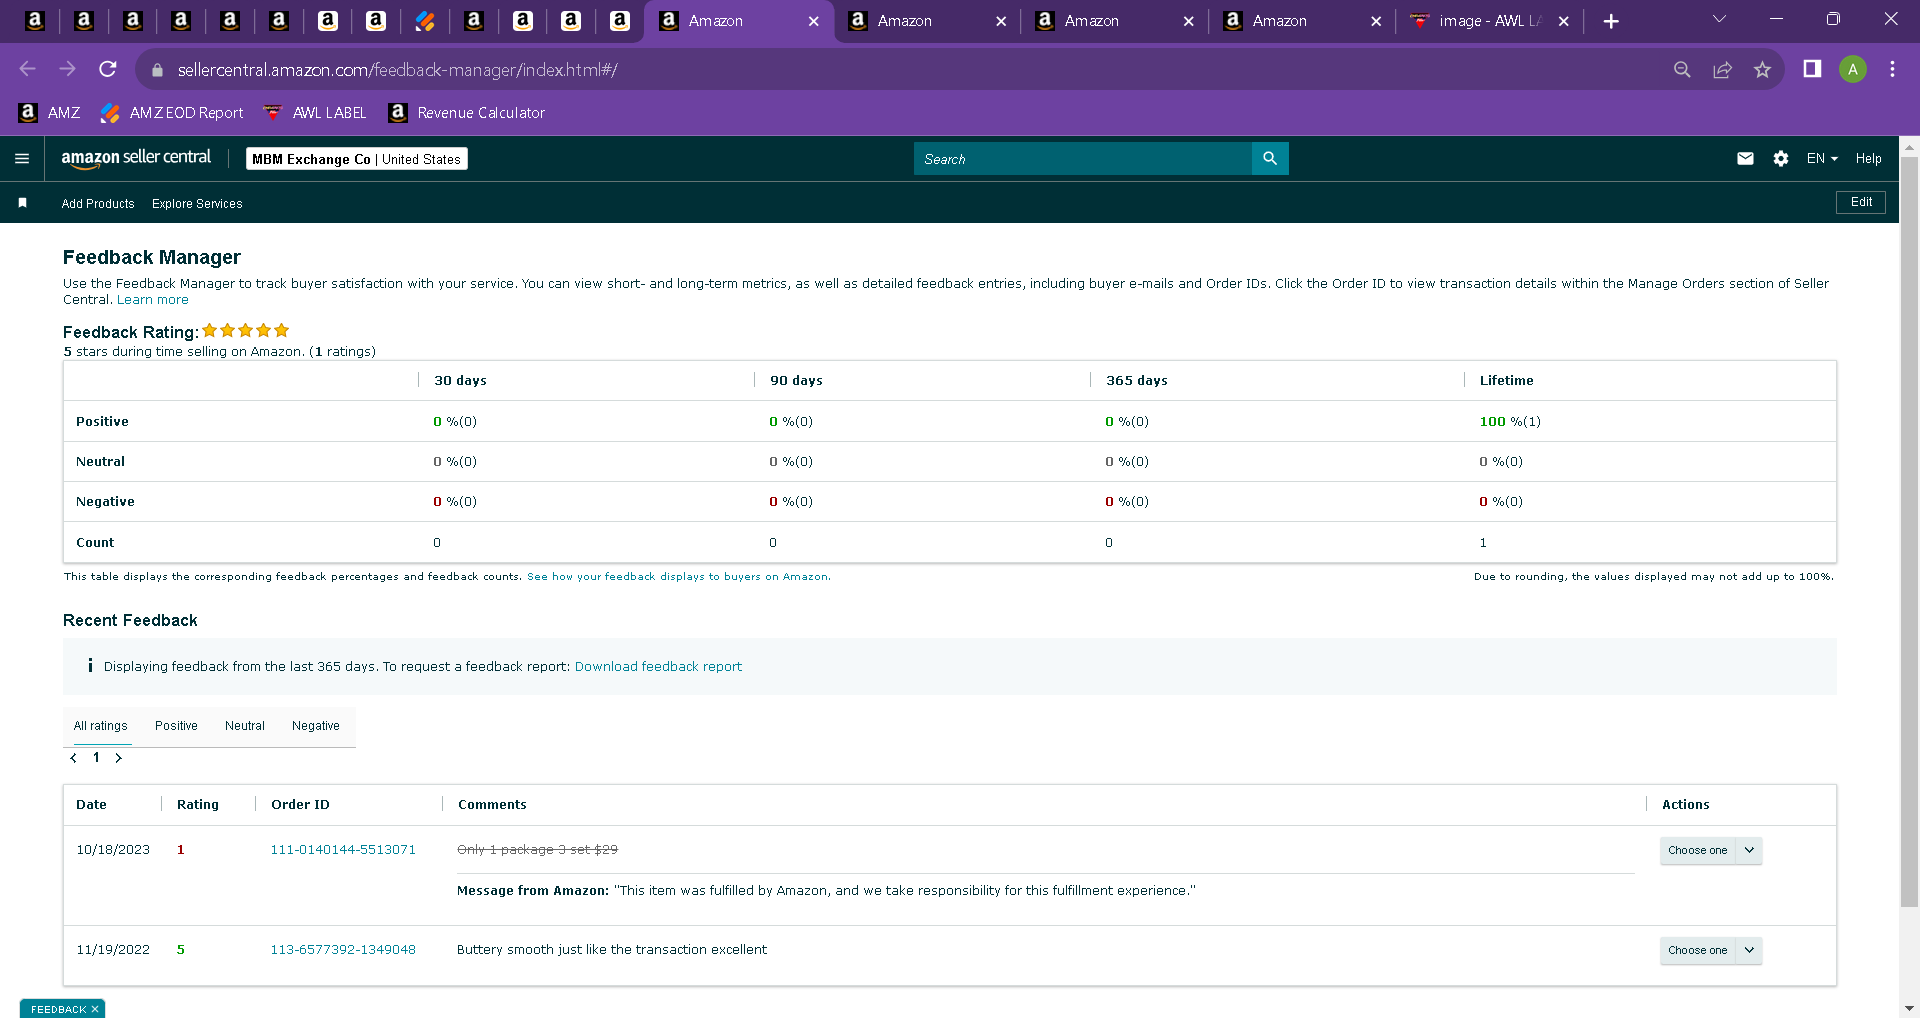Click page number 1 in pagination
The width and height of the screenshot is (1920, 1018).
tap(96, 758)
